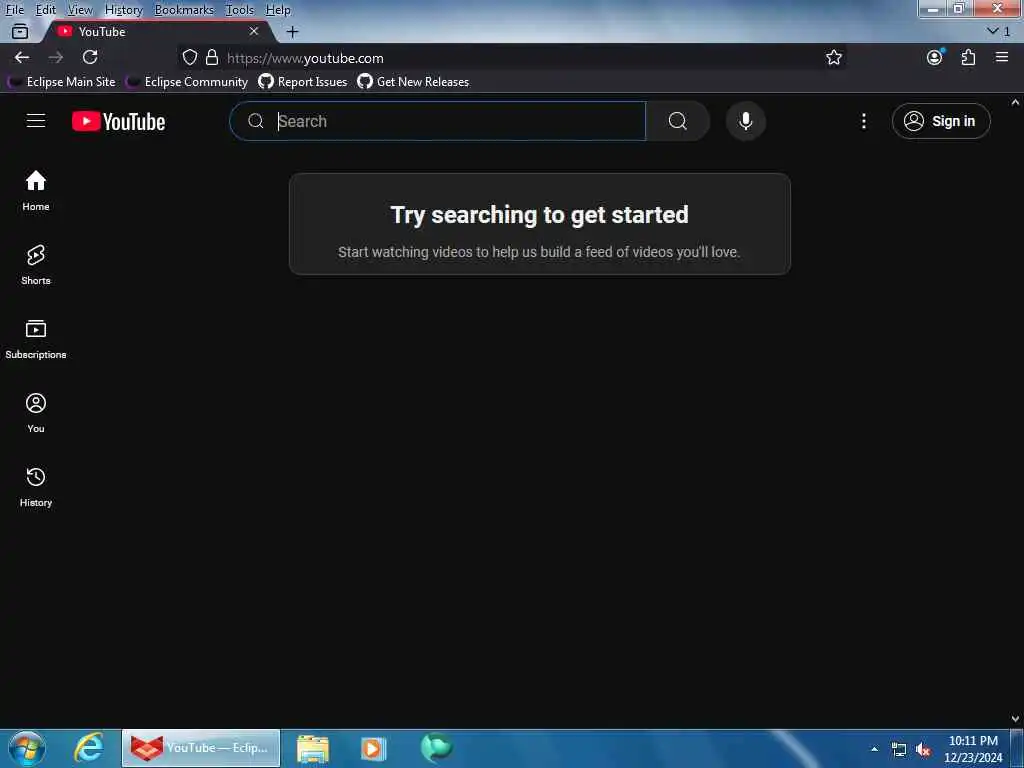Open YouTube settings three-dot menu
This screenshot has width=1024, height=768.
[x=863, y=121]
